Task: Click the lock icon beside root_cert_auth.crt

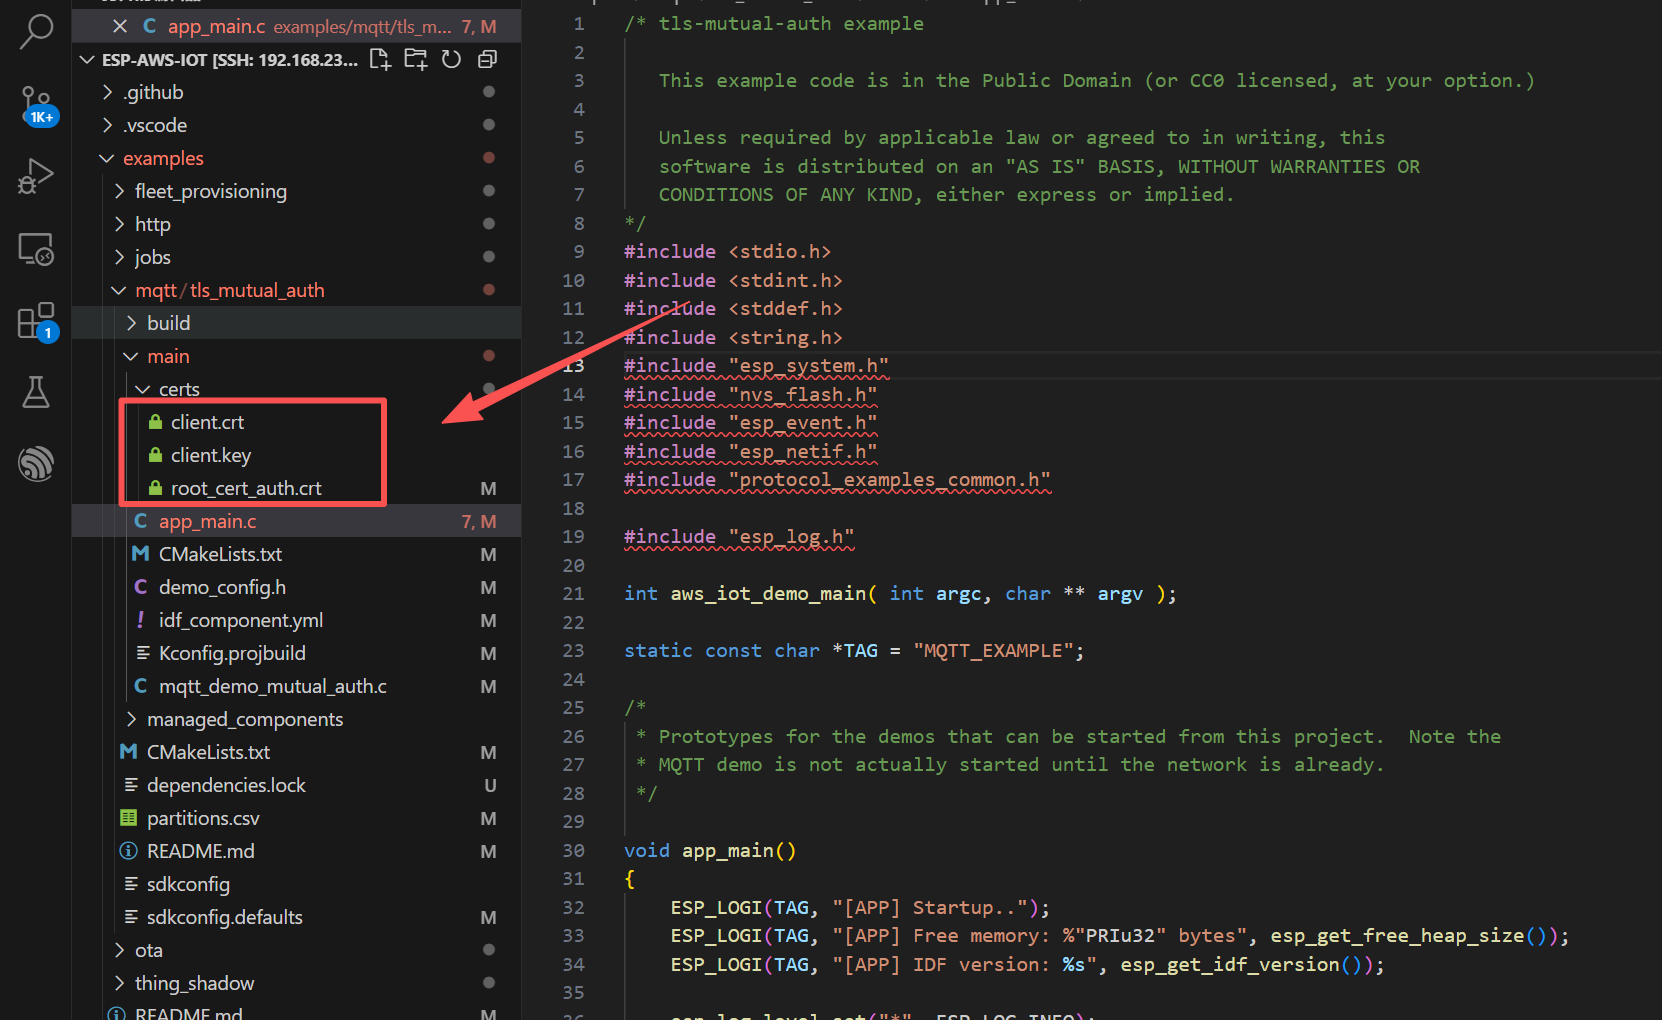Action: click(155, 488)
